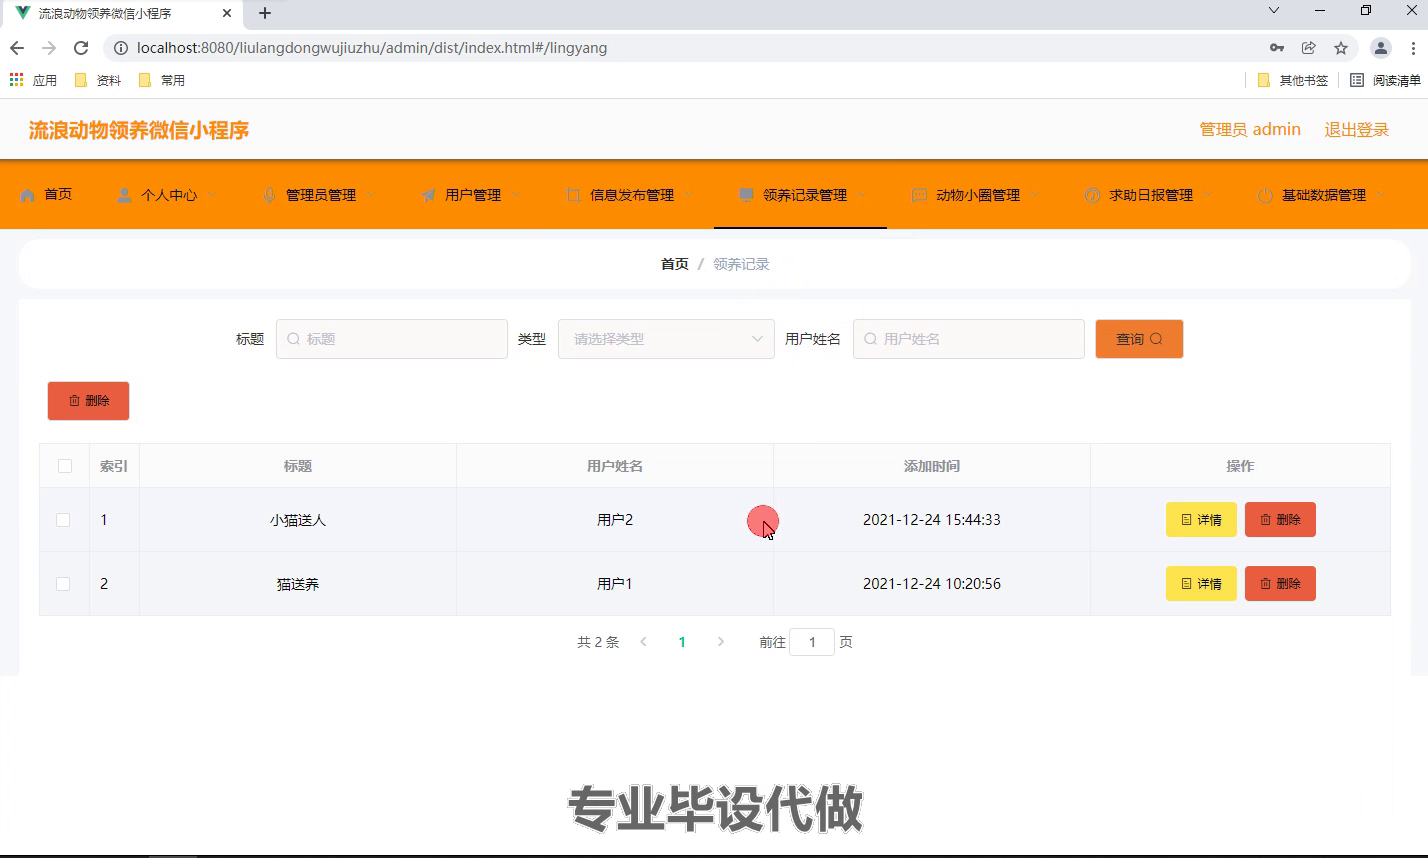Open the tab search chevron in the title bar

1274,11
